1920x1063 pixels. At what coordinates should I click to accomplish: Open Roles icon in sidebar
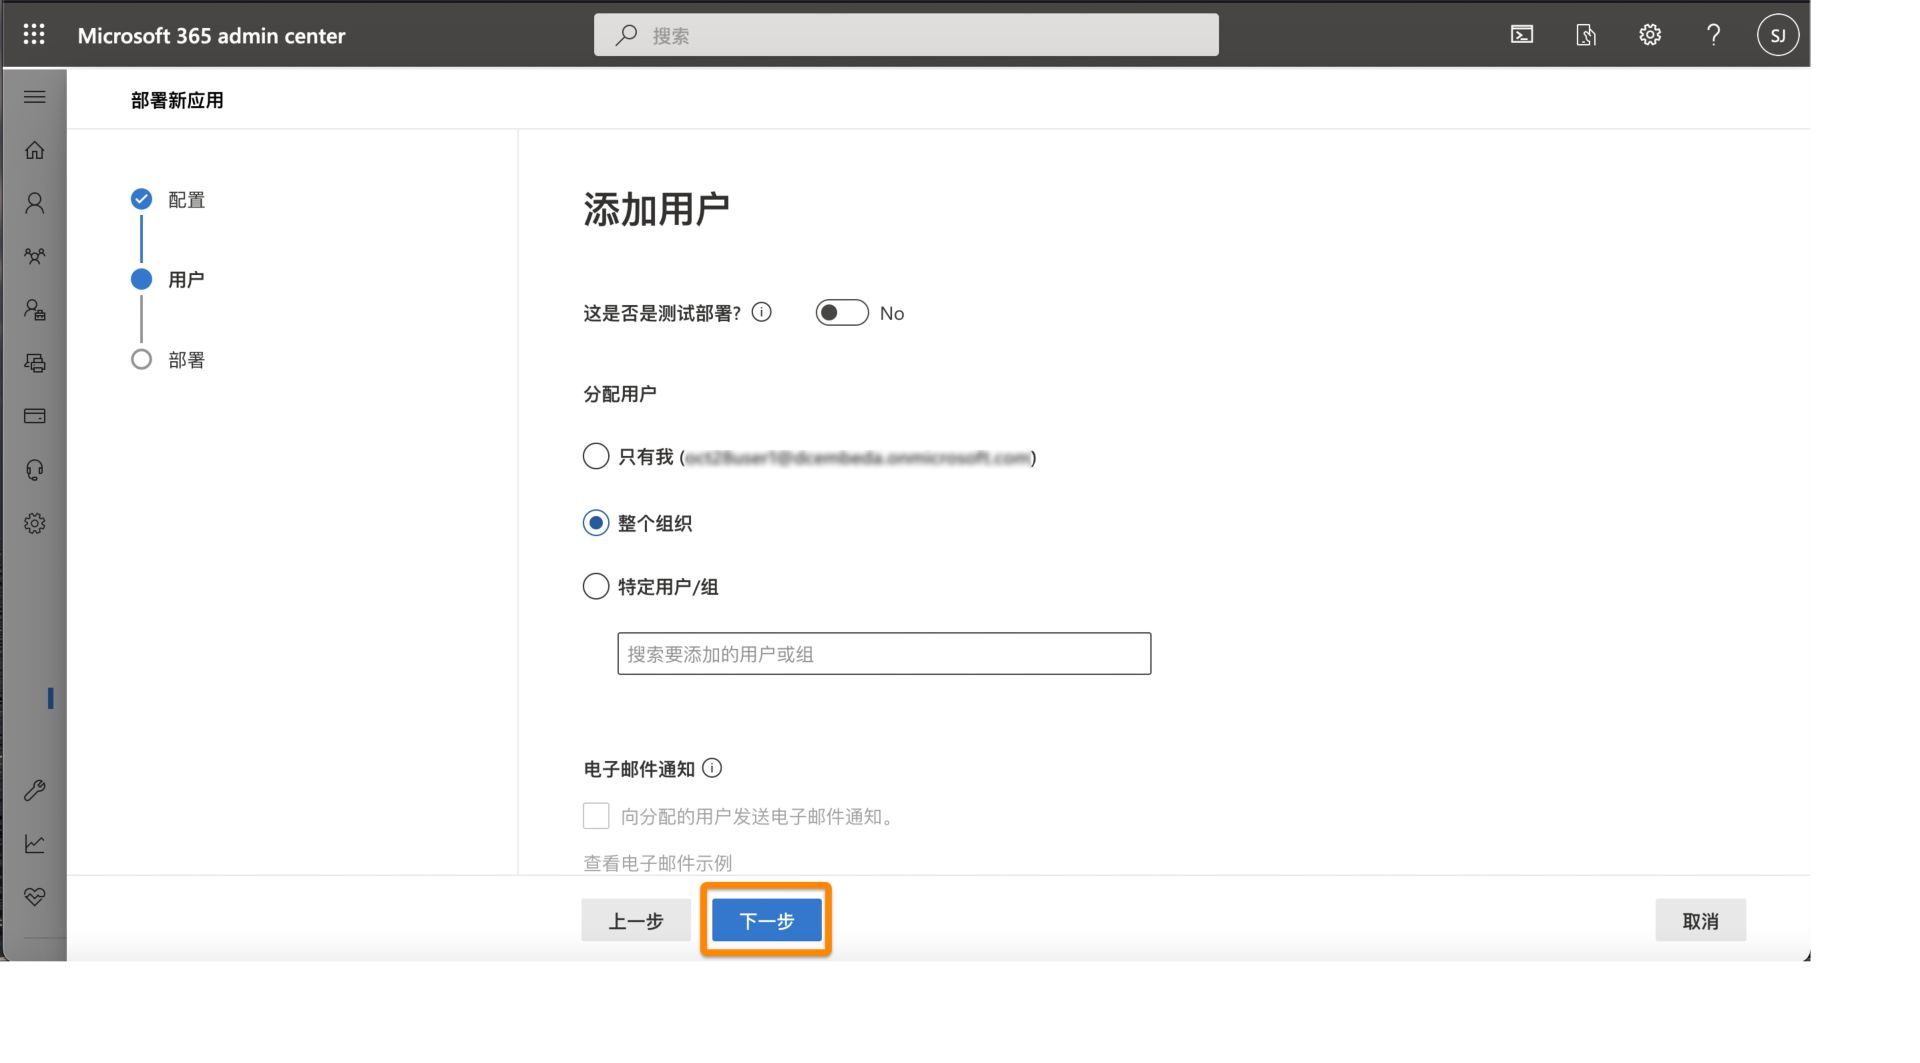tap(35, 310)
